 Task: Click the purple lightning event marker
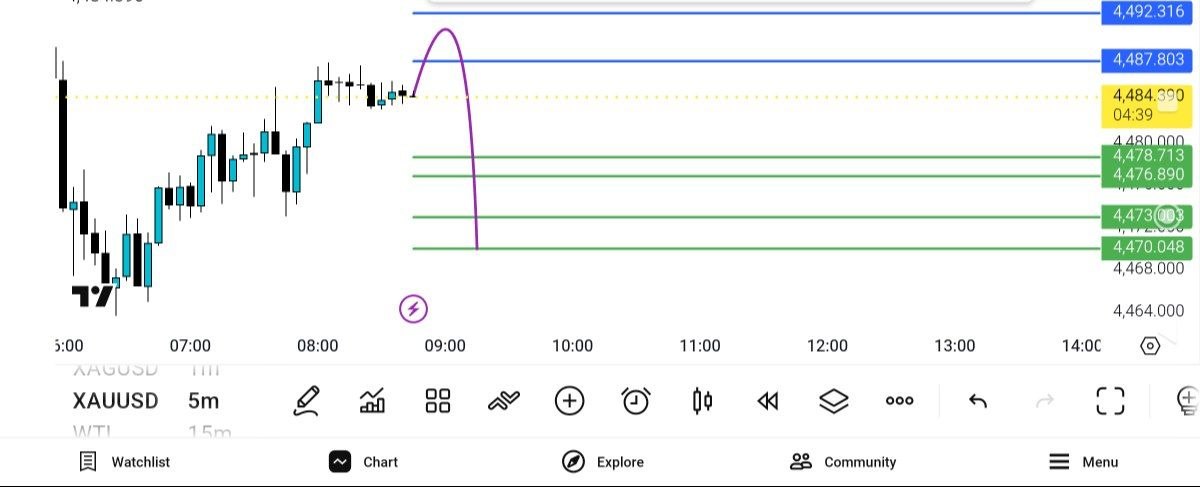(x=413, y=309)
